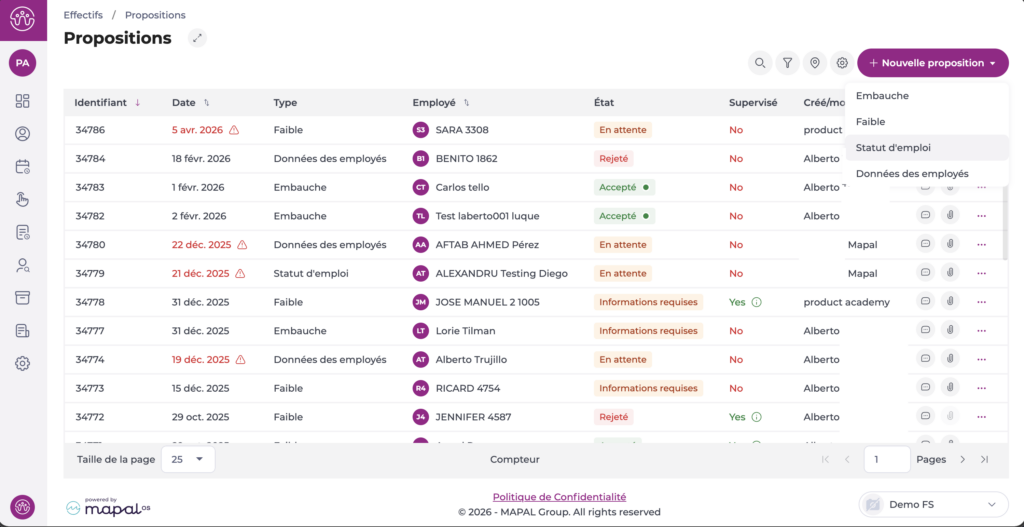Click the Nouvelle proposition dropdown button
The image size is (1024, 527).
point(932,63)
